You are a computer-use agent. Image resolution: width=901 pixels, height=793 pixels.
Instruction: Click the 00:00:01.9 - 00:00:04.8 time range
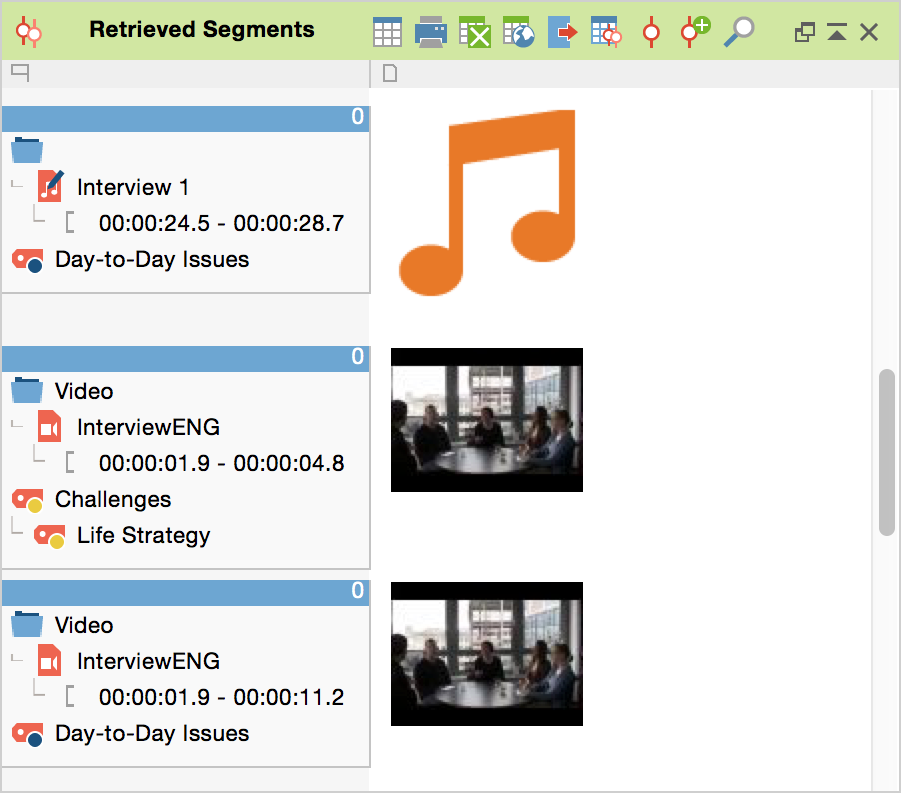[221, 463]
